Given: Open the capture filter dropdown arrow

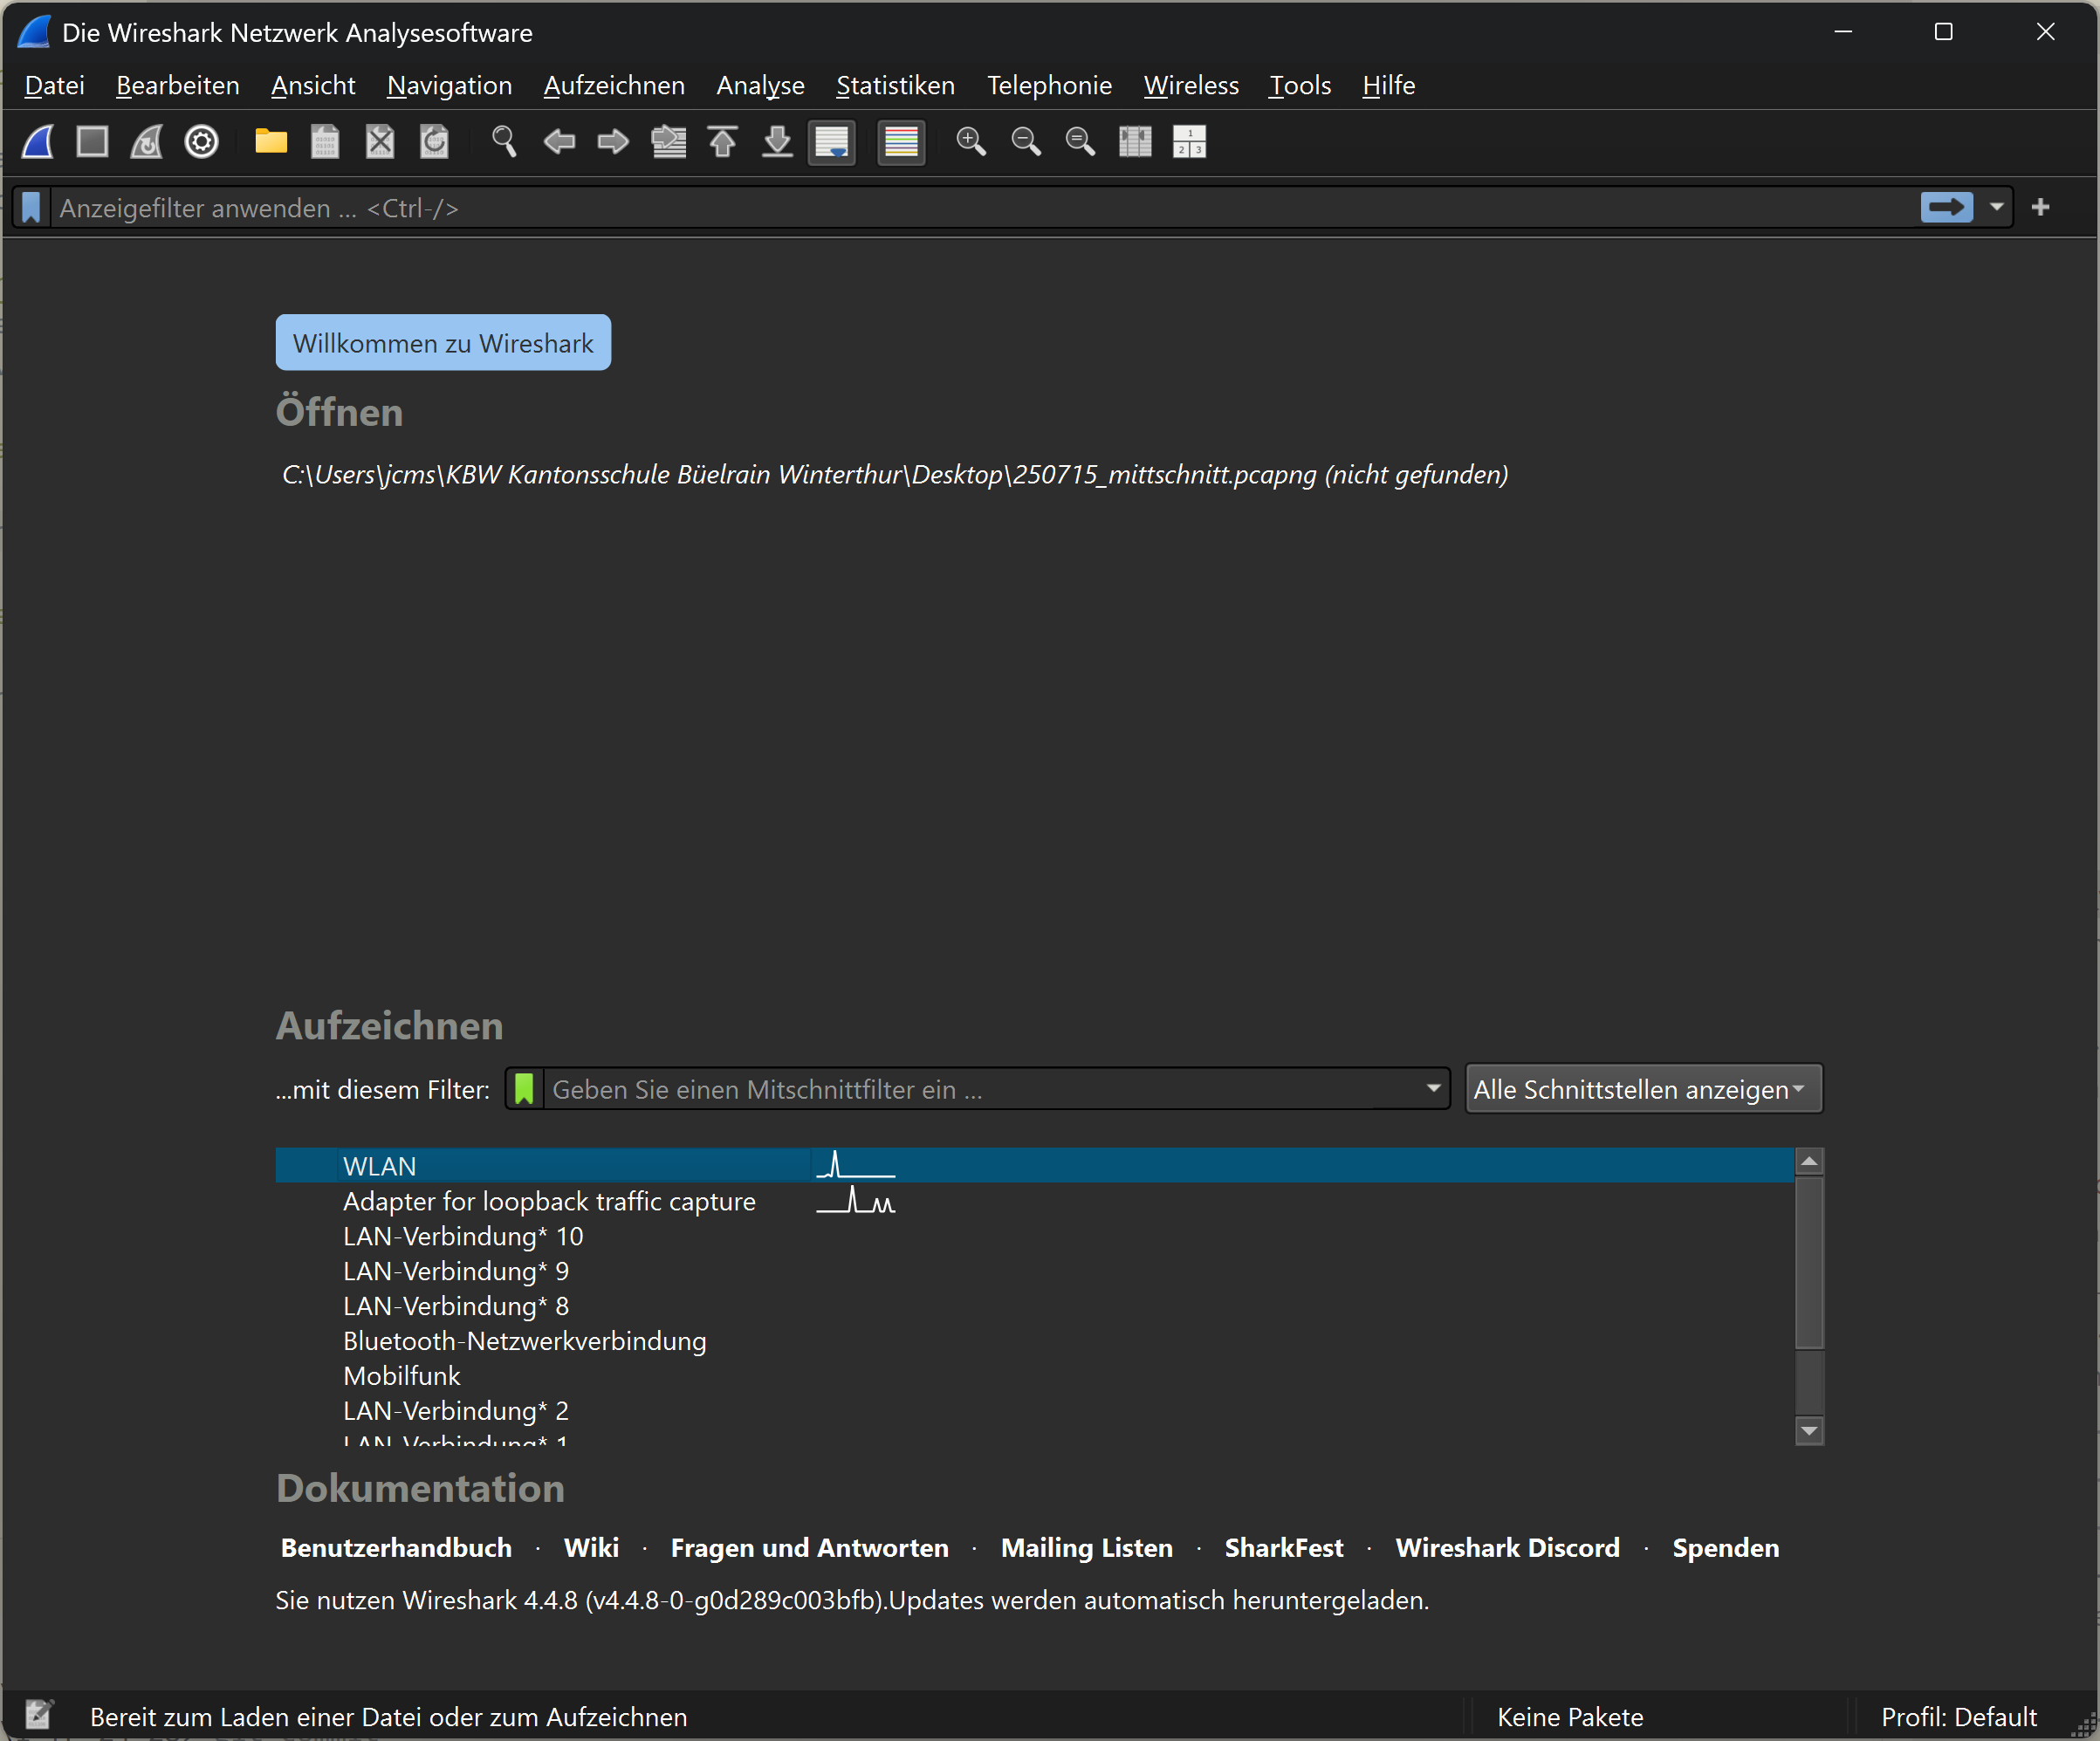Looking at the screenshot, I should click(x=1433, y=1088).
